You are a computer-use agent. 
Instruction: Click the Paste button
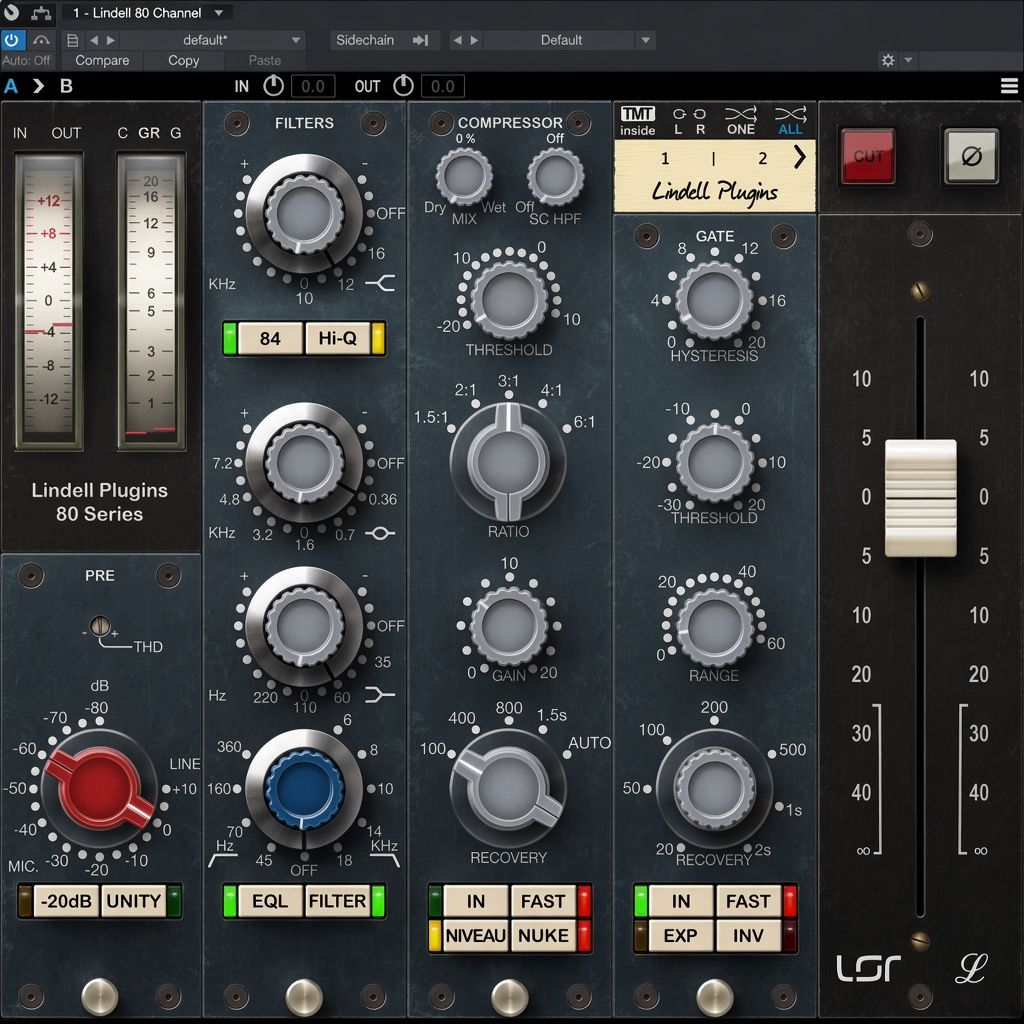pyautogui.click(x=264, y=61)
